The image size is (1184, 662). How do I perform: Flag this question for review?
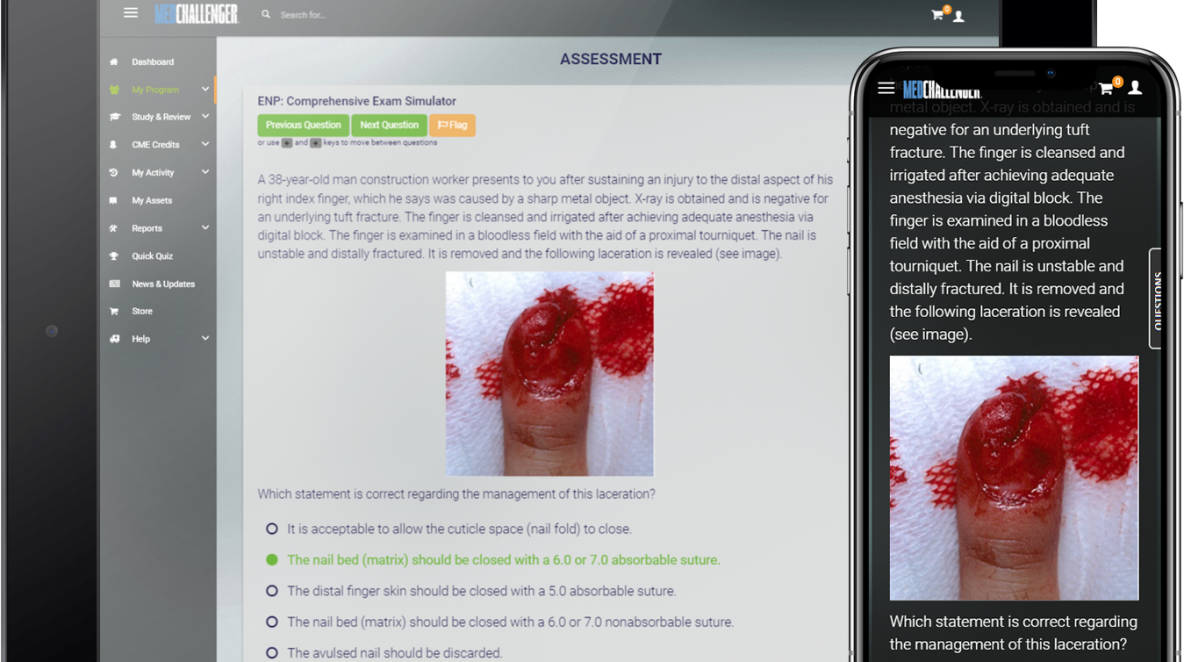coord(452,125)
